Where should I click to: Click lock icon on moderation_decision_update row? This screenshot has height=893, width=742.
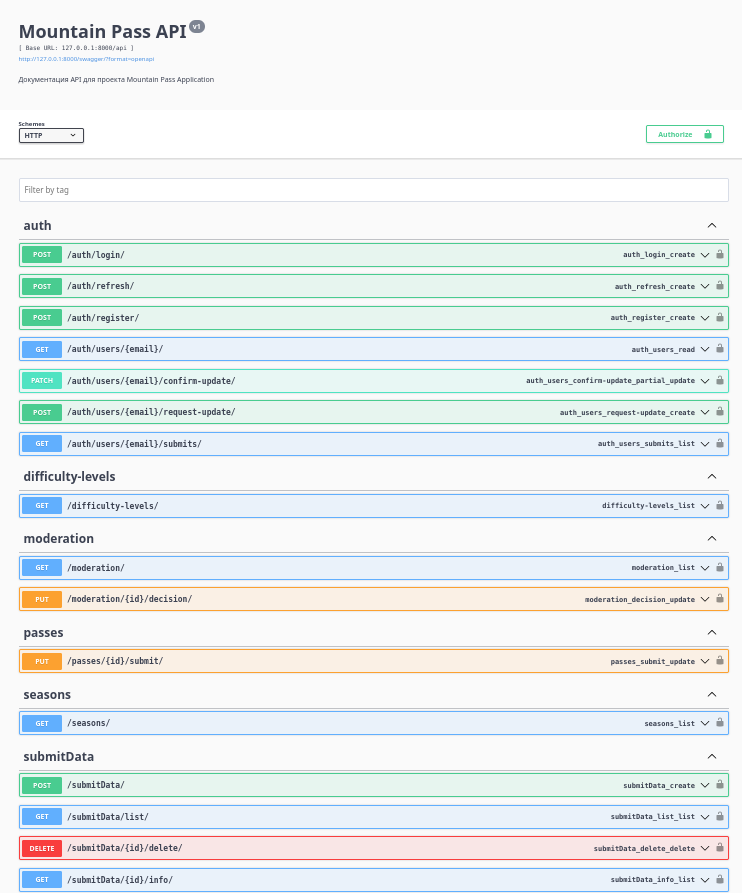click(x=720, y=599)
